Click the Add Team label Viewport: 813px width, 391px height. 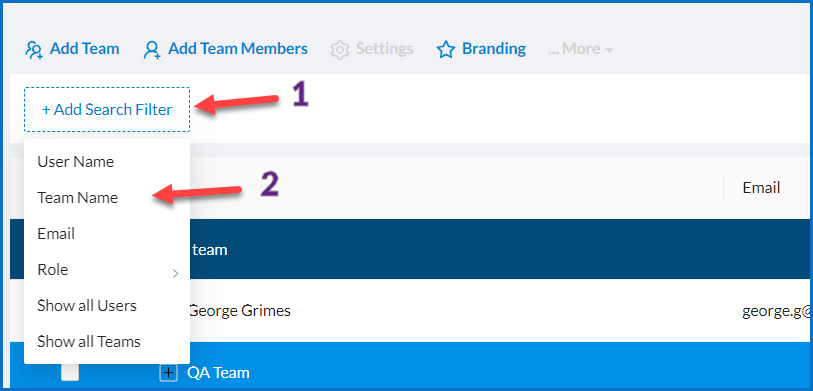click(85, 49)
